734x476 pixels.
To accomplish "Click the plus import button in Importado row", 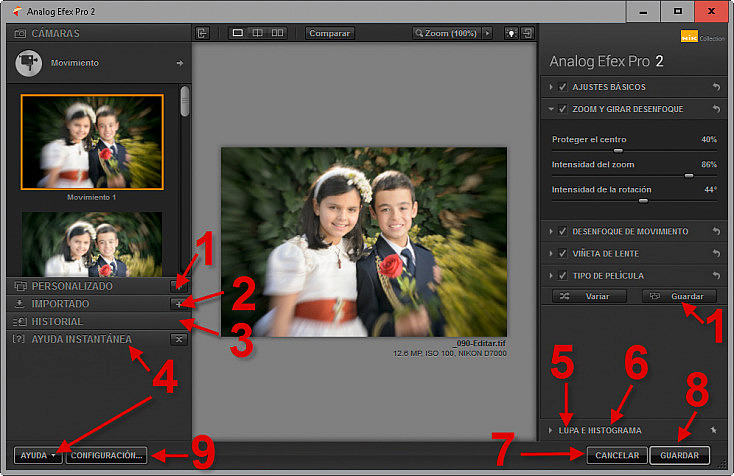I will (x=179, y=304).
